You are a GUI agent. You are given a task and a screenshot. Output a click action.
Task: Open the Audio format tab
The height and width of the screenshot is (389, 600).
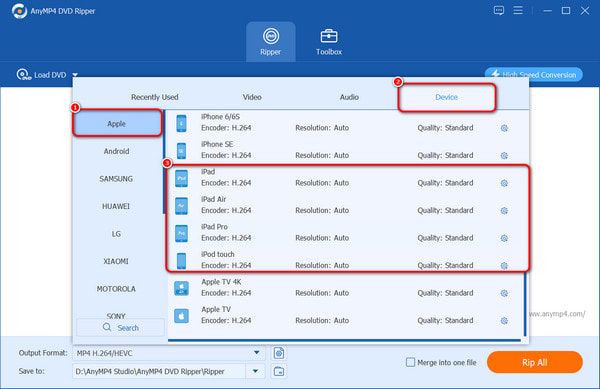click(x=349, y=97)
